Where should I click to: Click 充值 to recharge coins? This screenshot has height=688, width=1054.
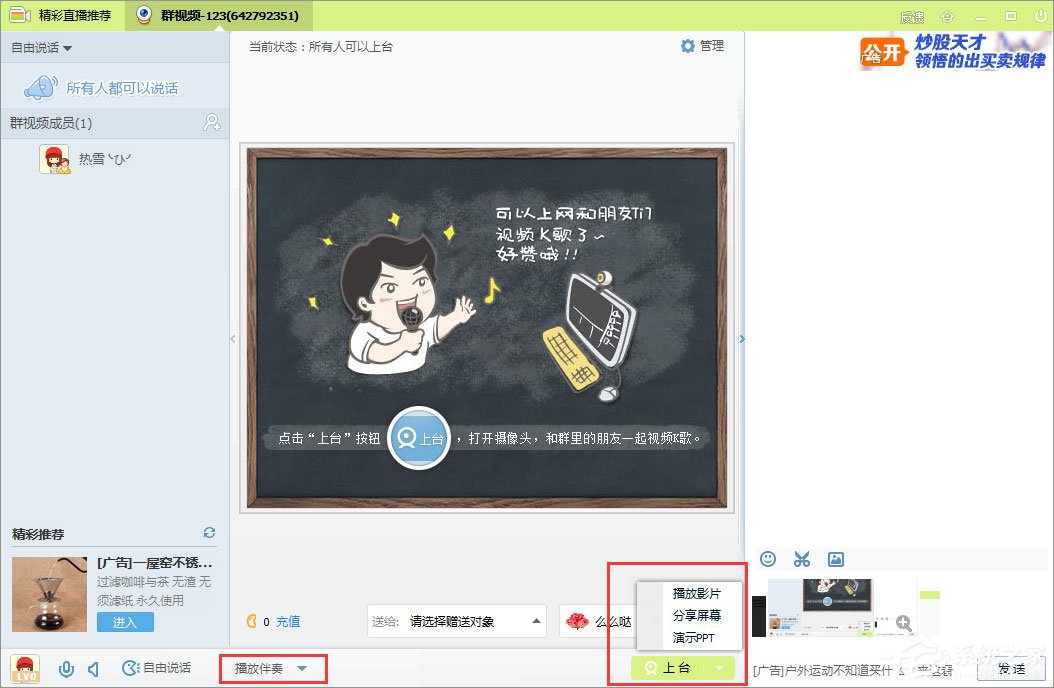pyautogui.click(x=288, y=621)
